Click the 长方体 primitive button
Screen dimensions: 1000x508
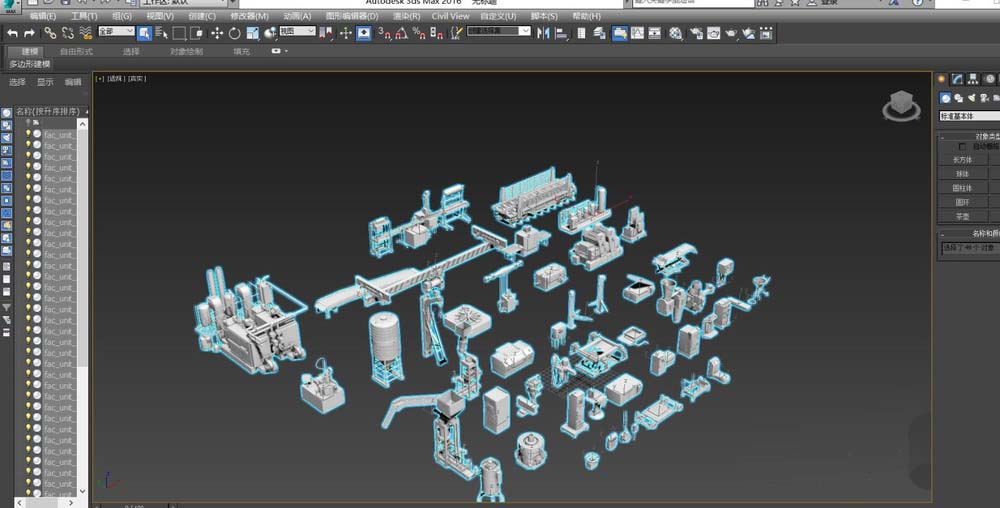[x=962, y=160]
